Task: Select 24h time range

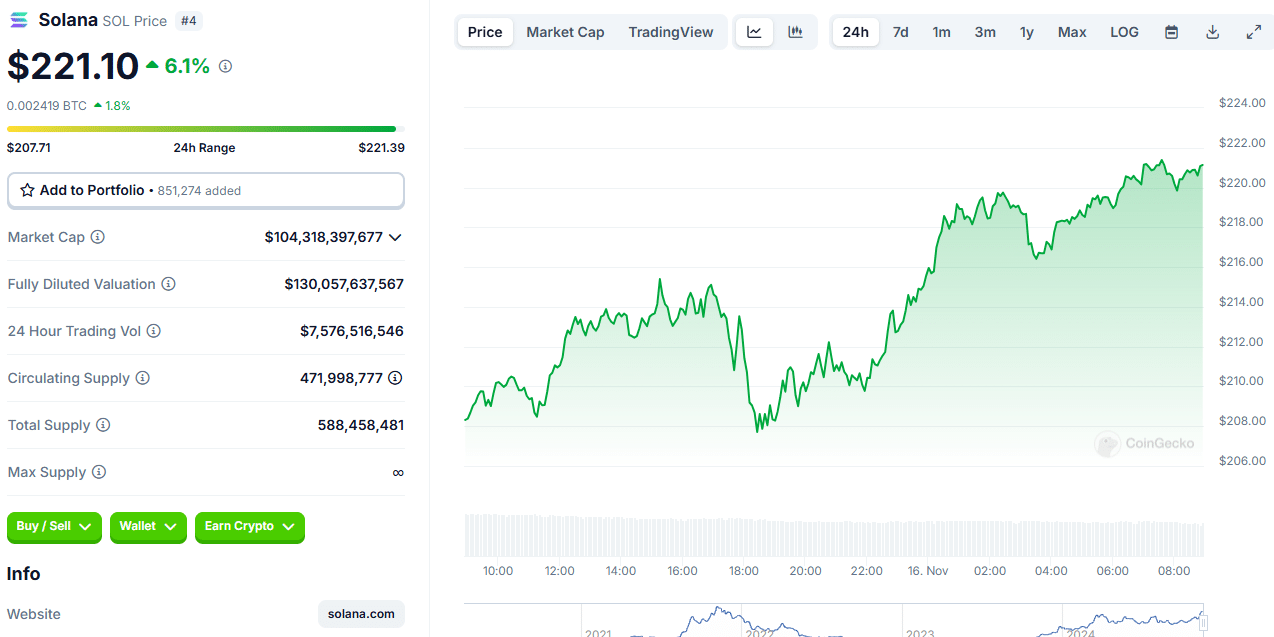Action: point(856,32)
